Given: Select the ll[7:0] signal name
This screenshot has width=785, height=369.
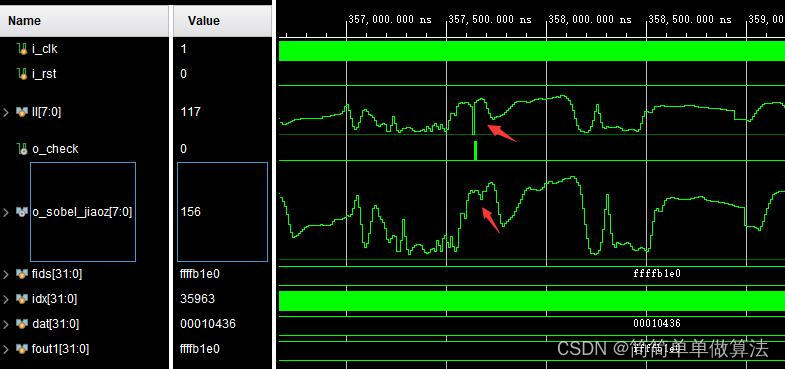Looking at the screenshot, I should [47, 112].
